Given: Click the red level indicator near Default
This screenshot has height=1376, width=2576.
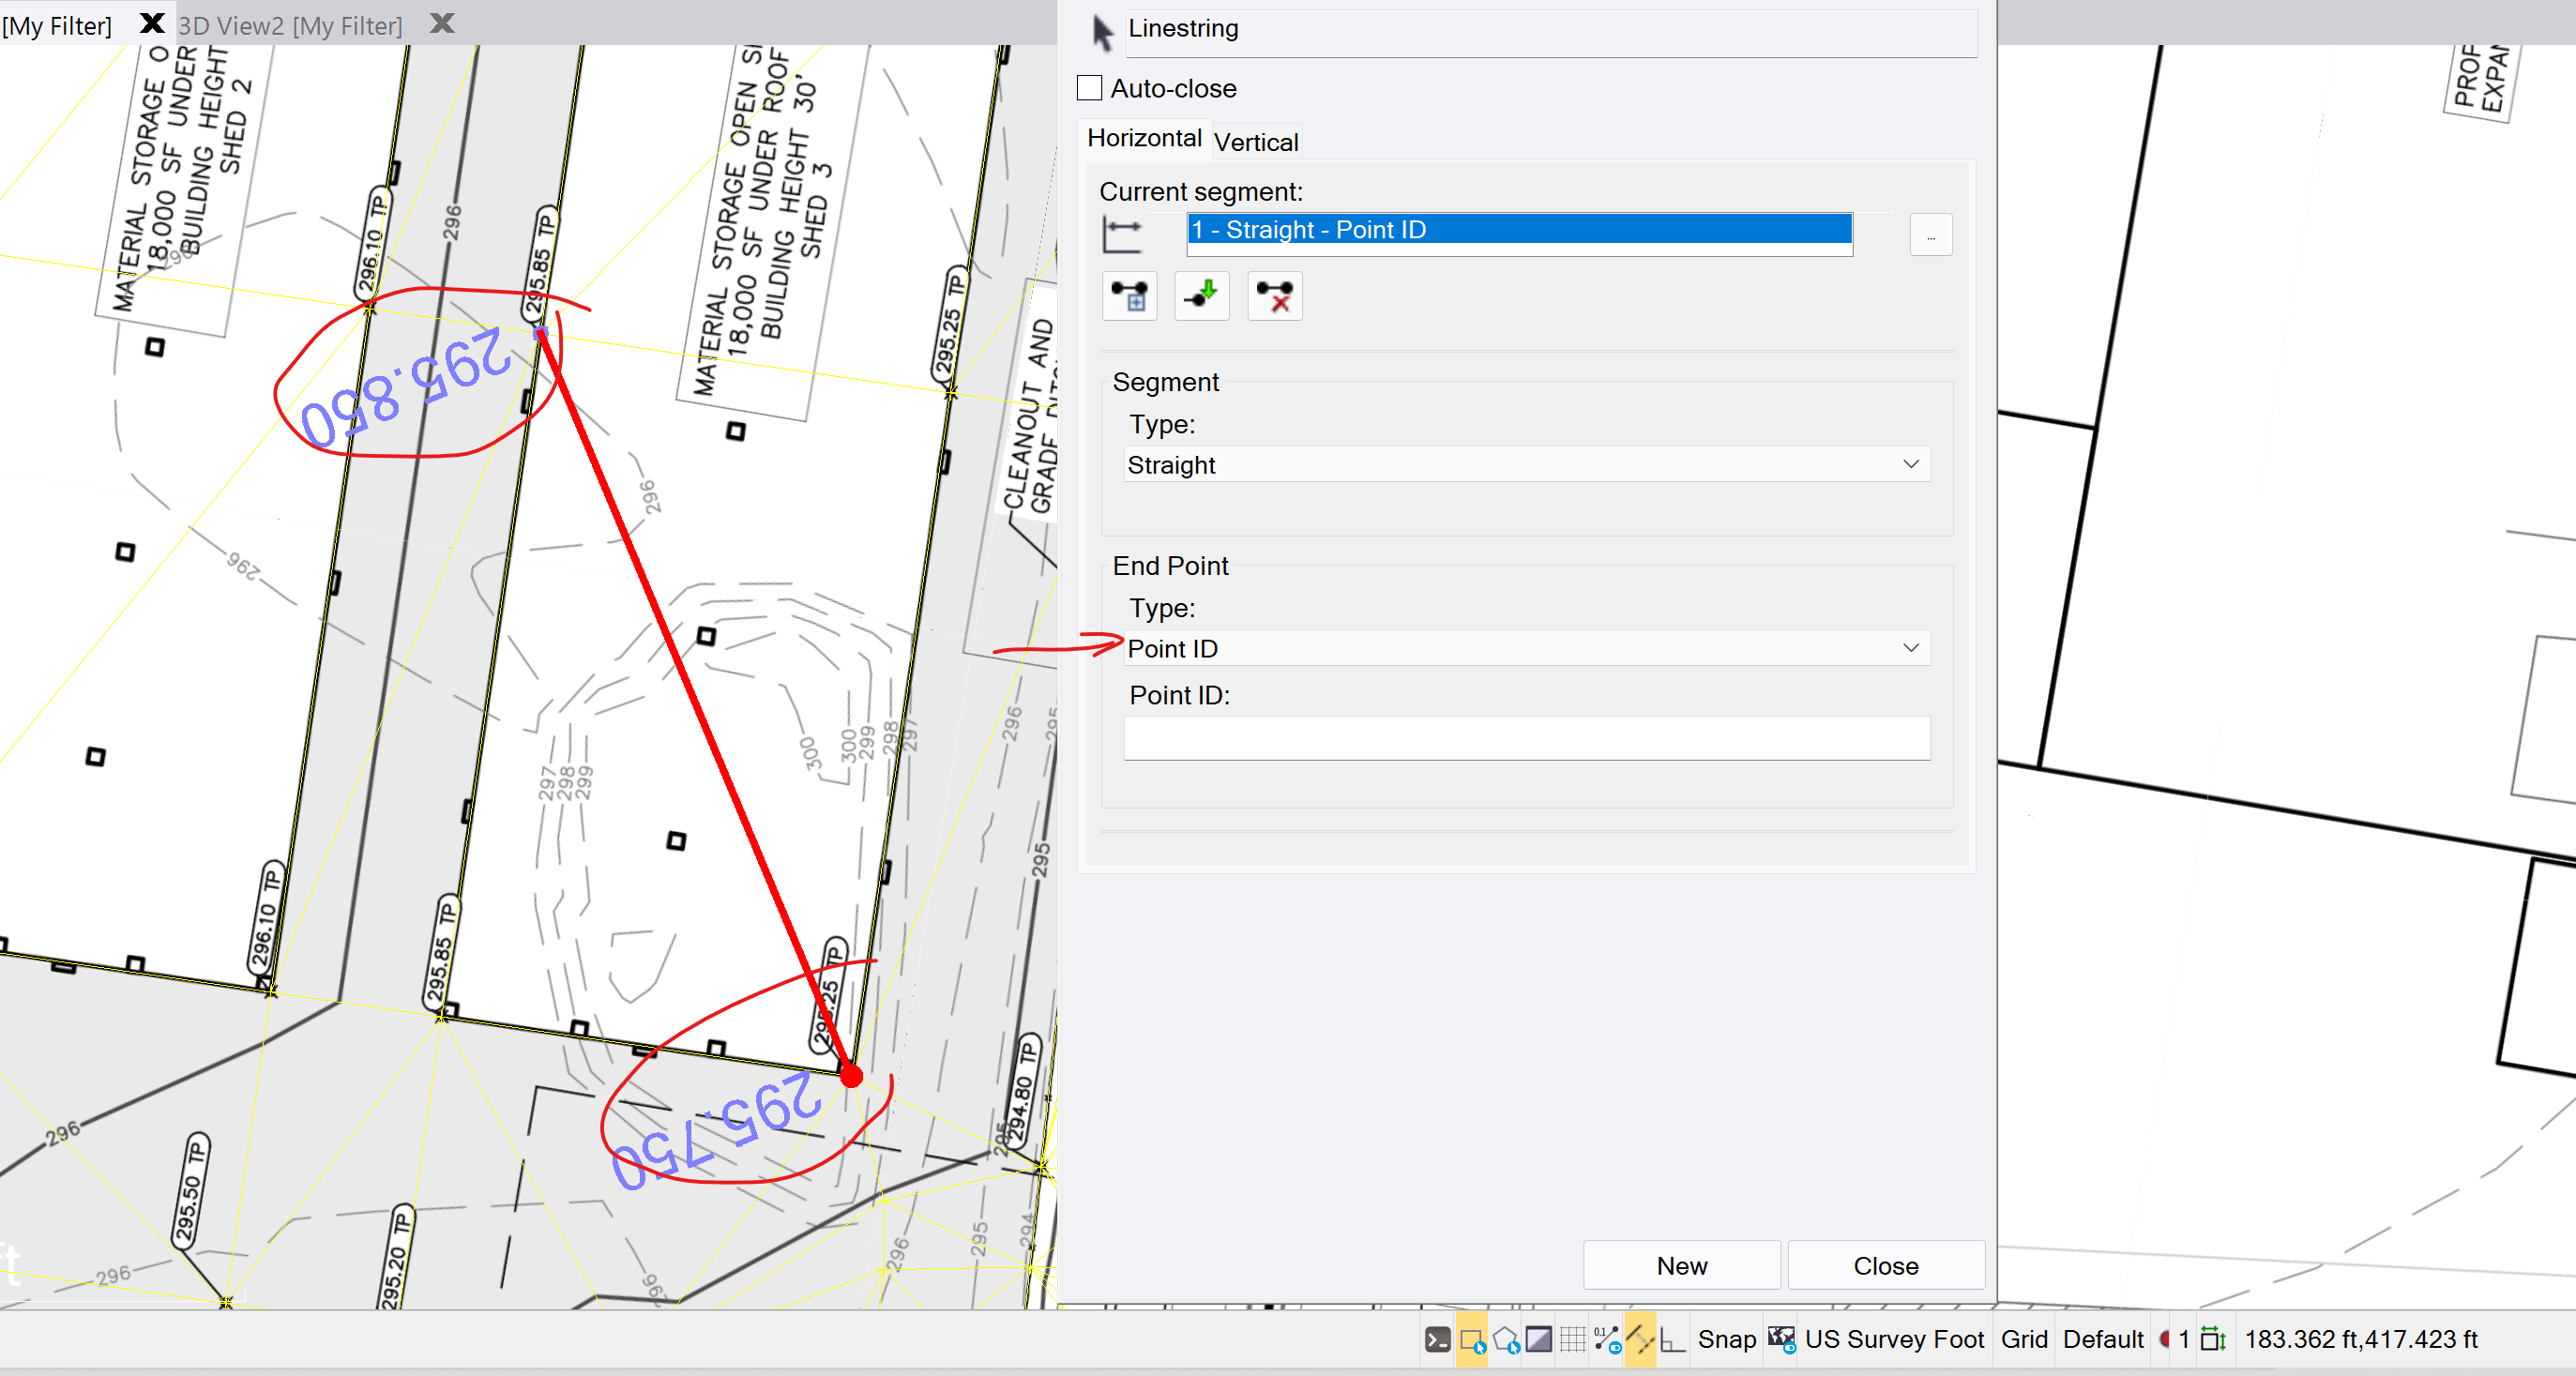Looking at the screenshot, I should pyautogui.click(x=2163, y=1339).
